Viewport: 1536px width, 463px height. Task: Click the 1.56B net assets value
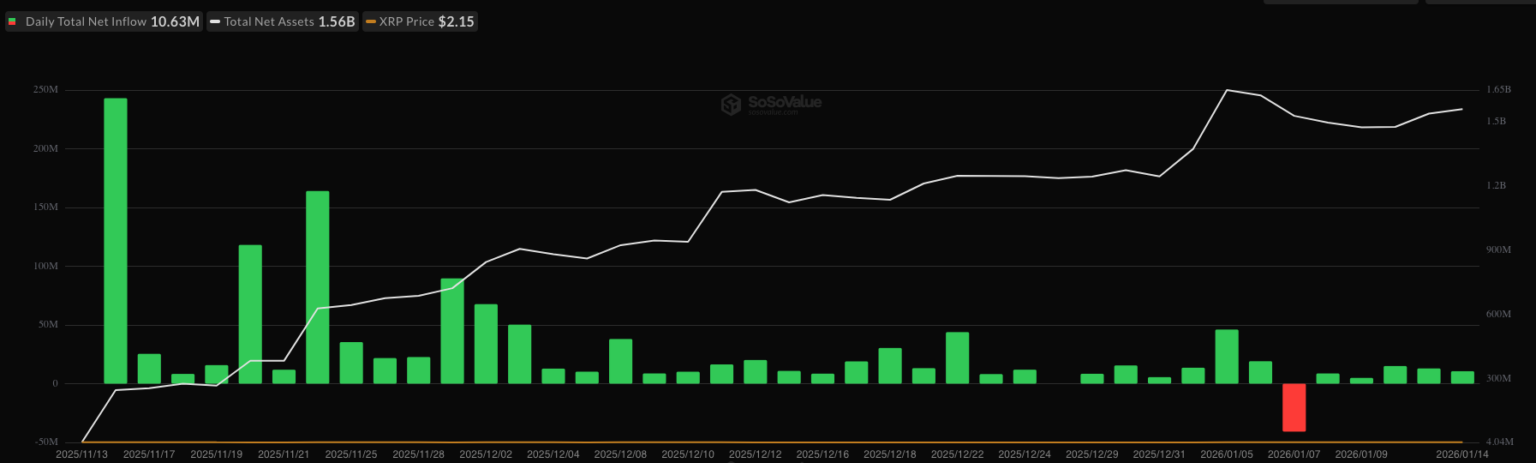coord(337,21)
